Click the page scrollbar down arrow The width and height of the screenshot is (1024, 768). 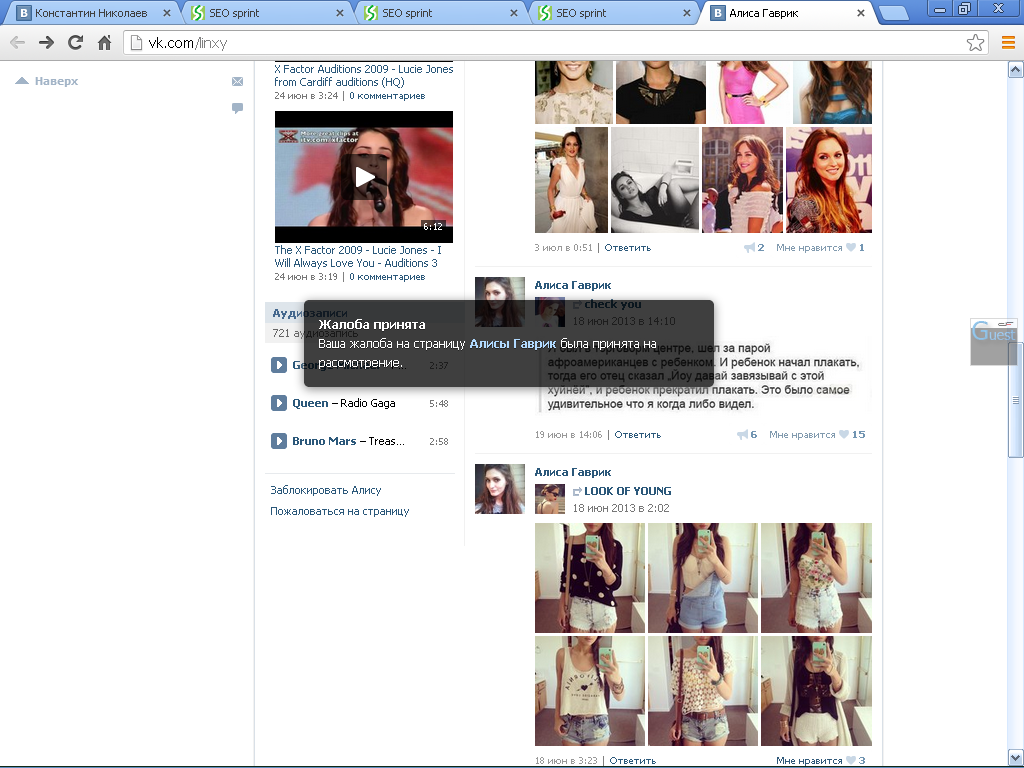[1016, 758]
